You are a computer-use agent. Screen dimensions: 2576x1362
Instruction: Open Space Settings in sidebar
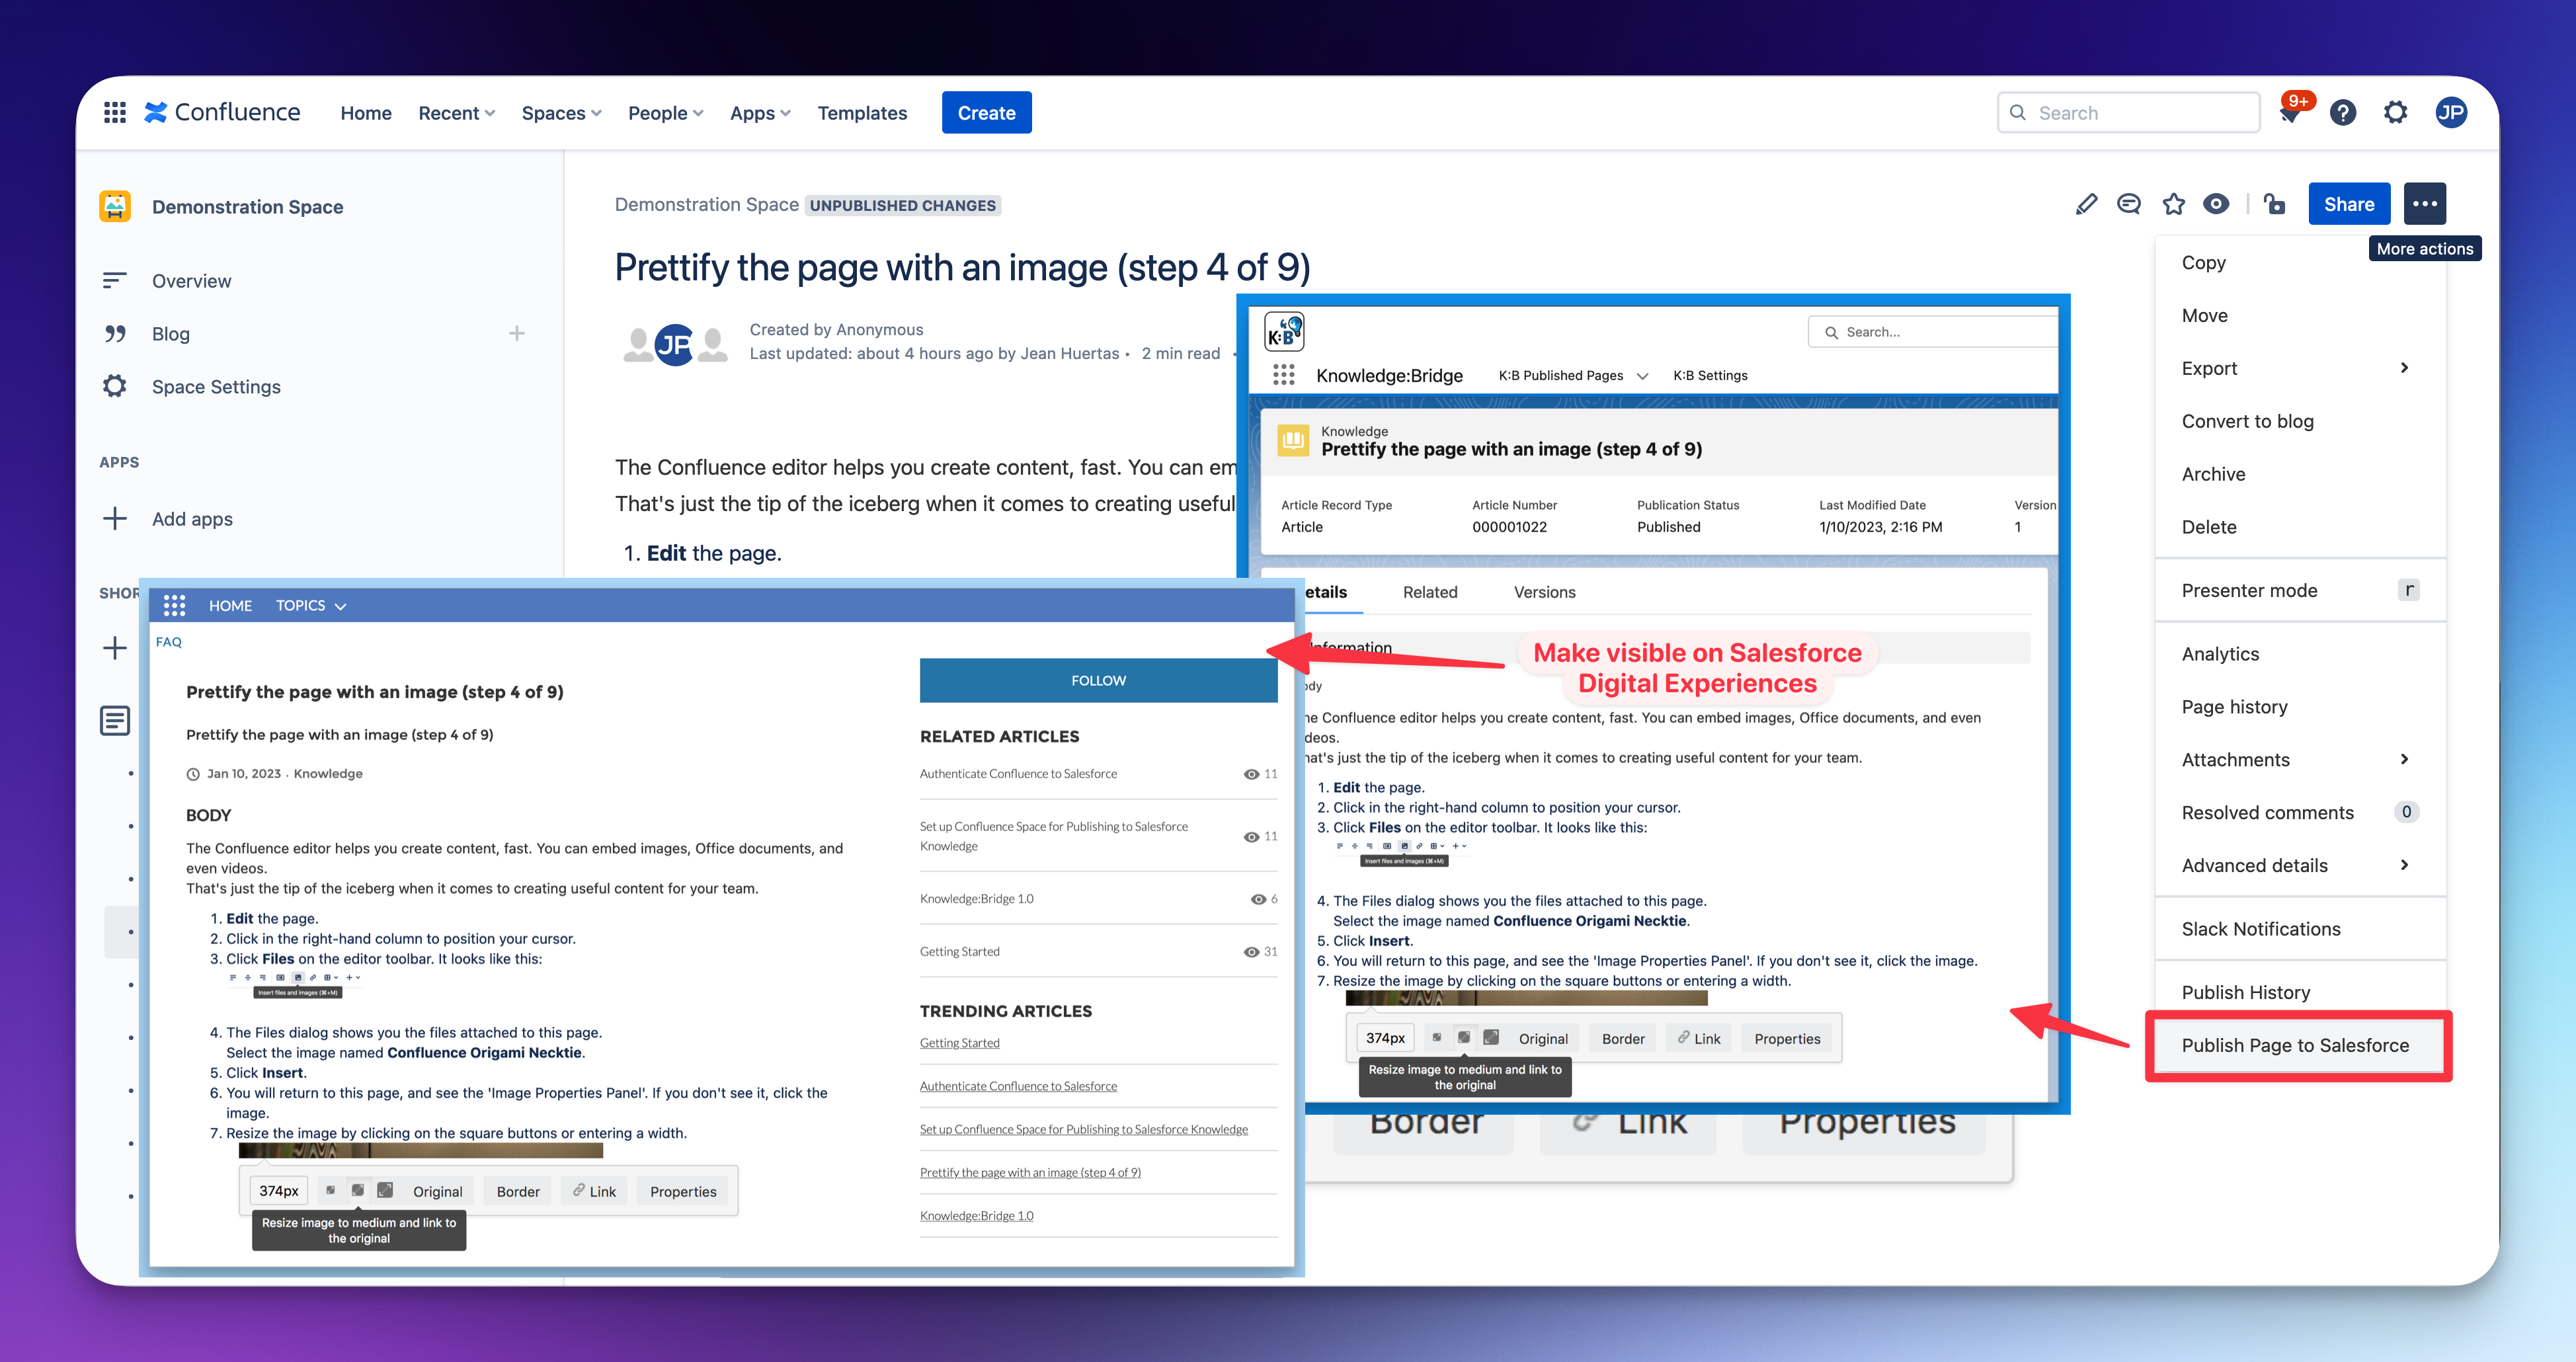point(216,386)
